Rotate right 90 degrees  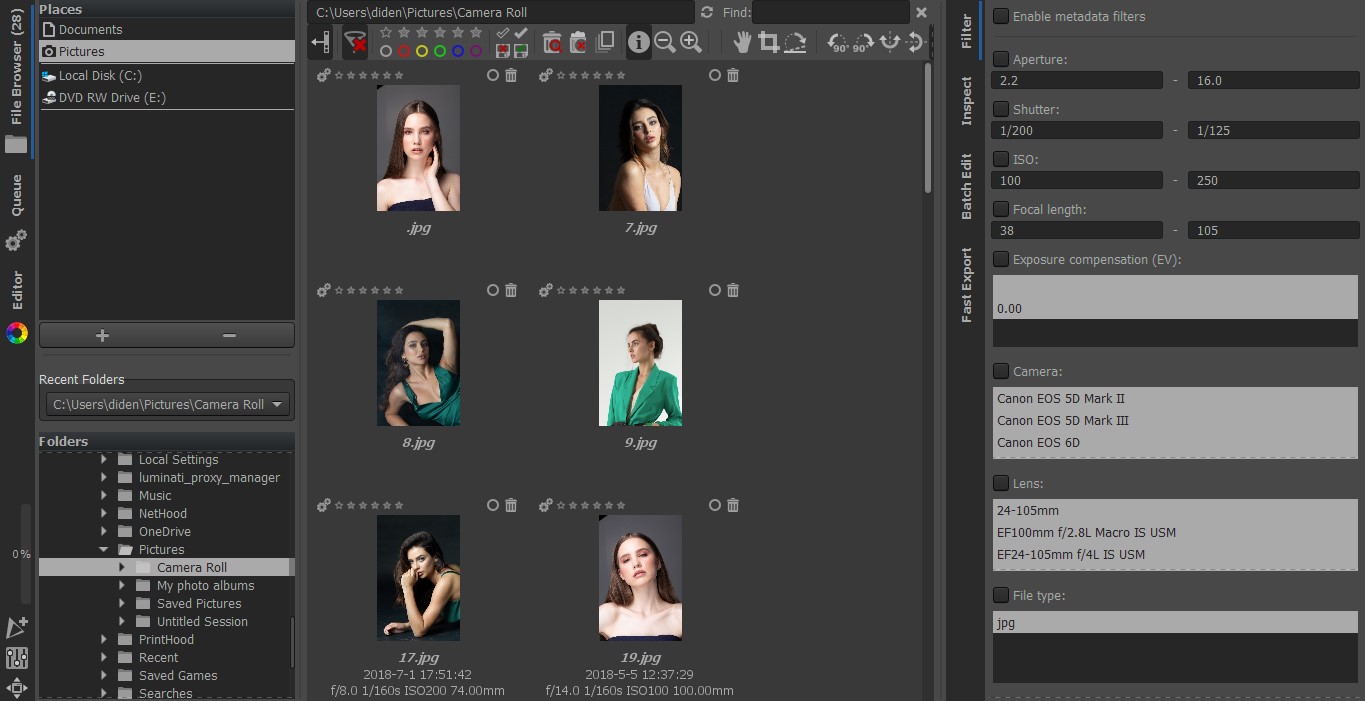[863, 42]
